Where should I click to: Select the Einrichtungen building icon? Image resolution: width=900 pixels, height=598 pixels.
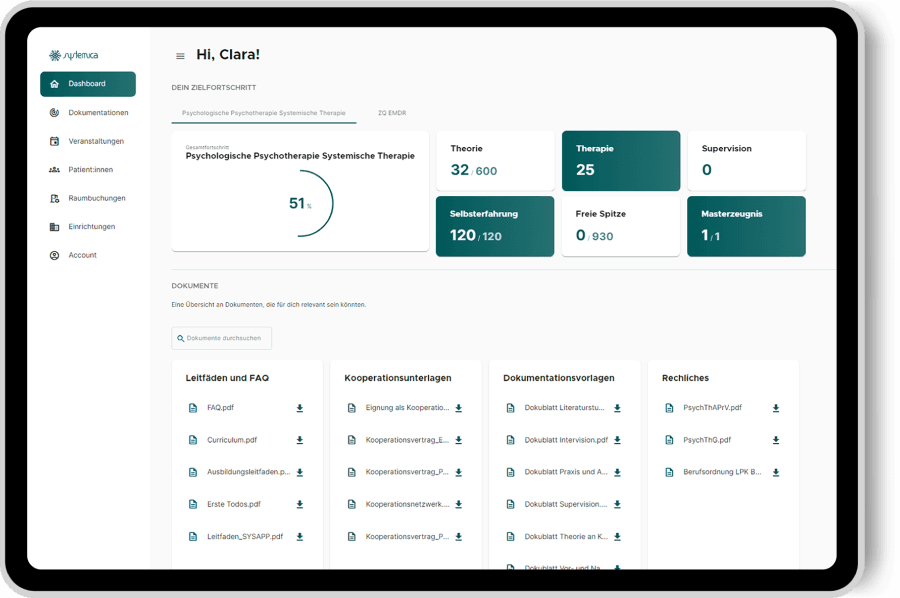(55, 226)
